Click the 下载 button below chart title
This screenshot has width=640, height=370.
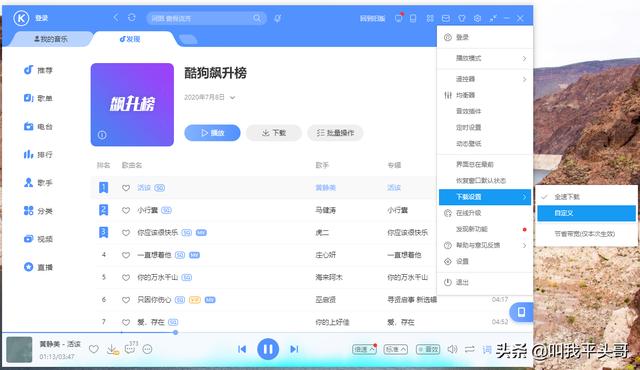point(274,133)
